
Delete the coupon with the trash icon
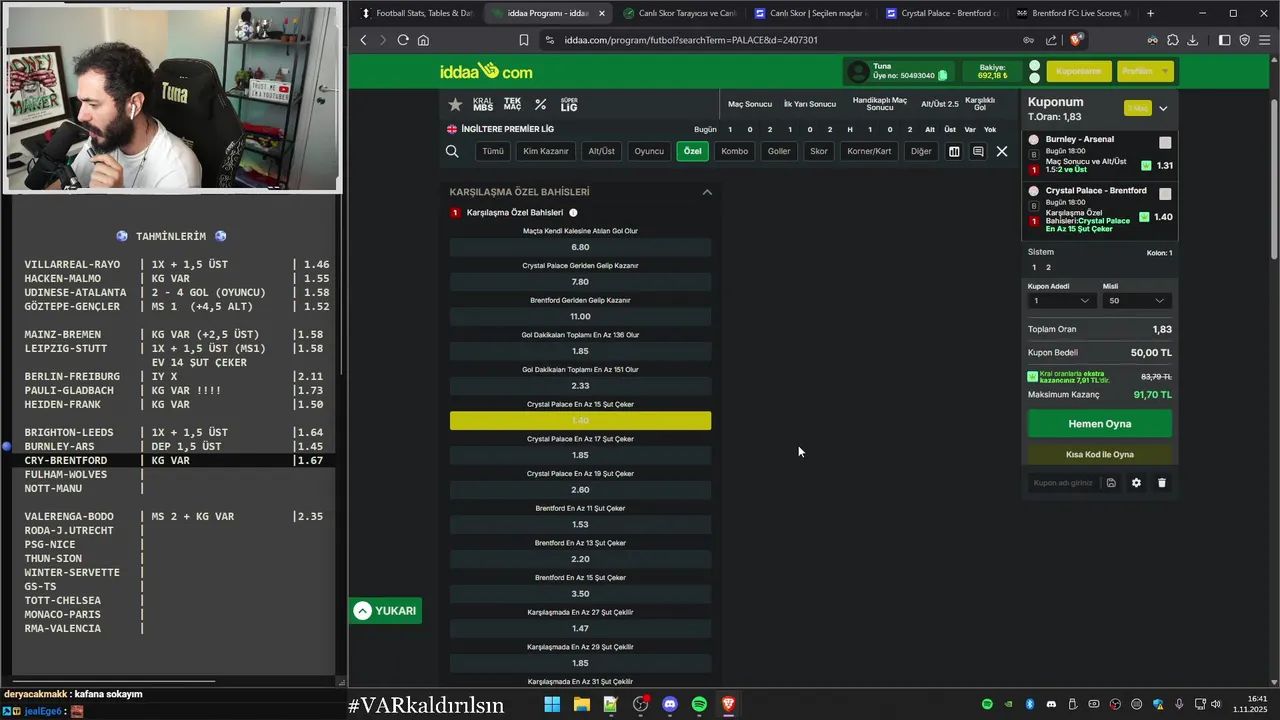click(1162, 483)
